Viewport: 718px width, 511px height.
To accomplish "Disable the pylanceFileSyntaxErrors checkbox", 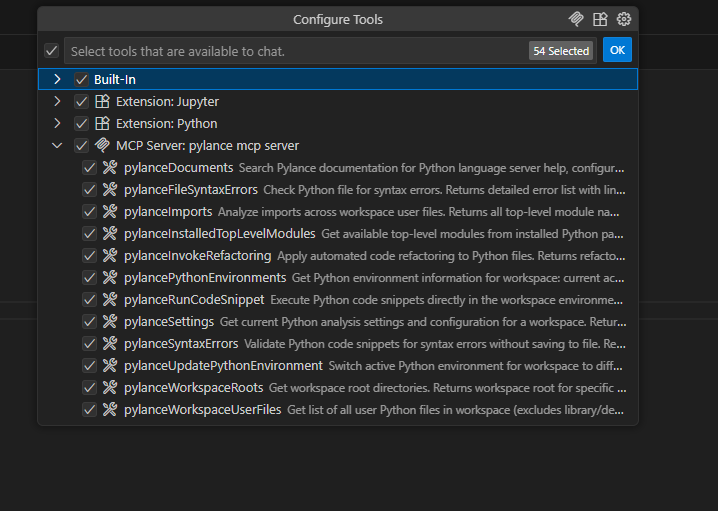I will coord(89,190).
